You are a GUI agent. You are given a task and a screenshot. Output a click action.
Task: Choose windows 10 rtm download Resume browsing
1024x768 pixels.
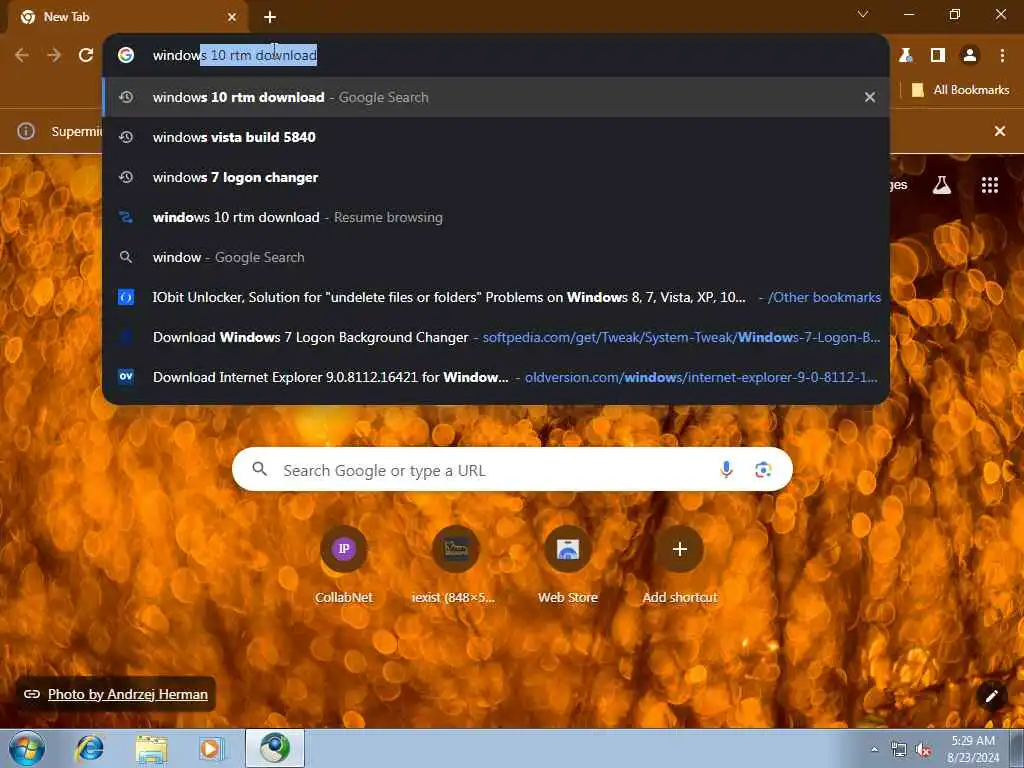pyautogui.click(x=496, y=217)
